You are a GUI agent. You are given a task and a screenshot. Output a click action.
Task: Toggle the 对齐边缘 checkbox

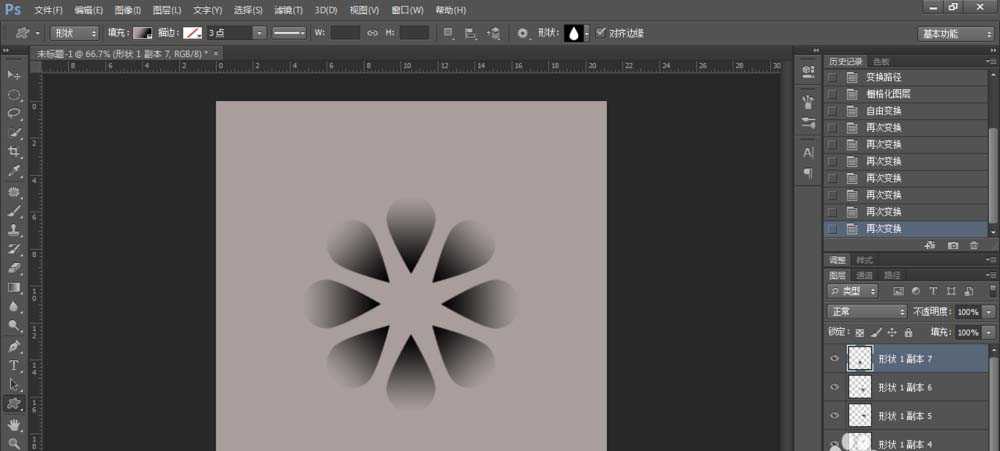600,33
